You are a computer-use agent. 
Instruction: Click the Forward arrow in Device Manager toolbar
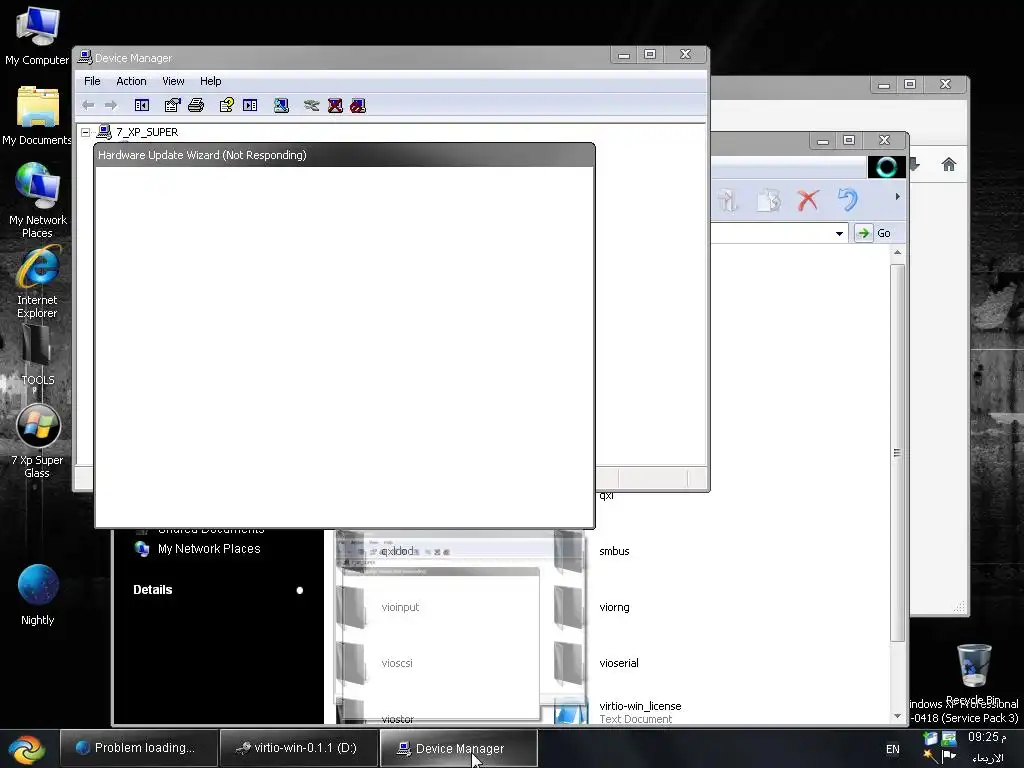(111, 105)
